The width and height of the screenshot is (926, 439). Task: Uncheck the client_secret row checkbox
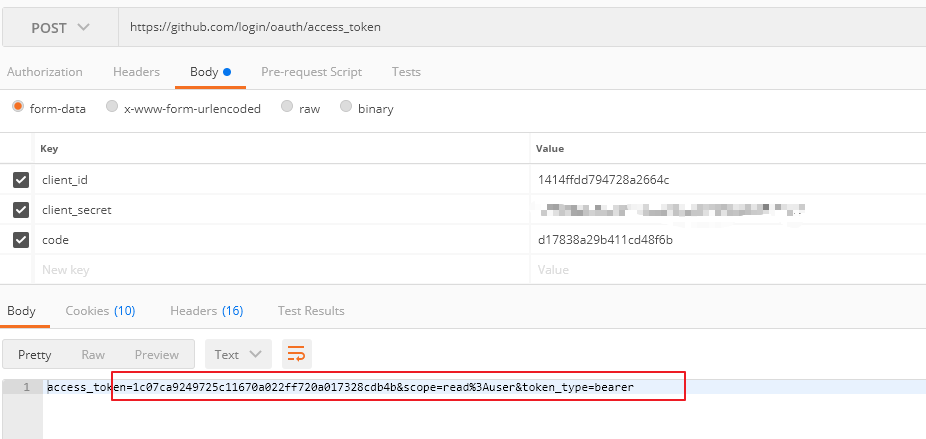pos(20,210)
